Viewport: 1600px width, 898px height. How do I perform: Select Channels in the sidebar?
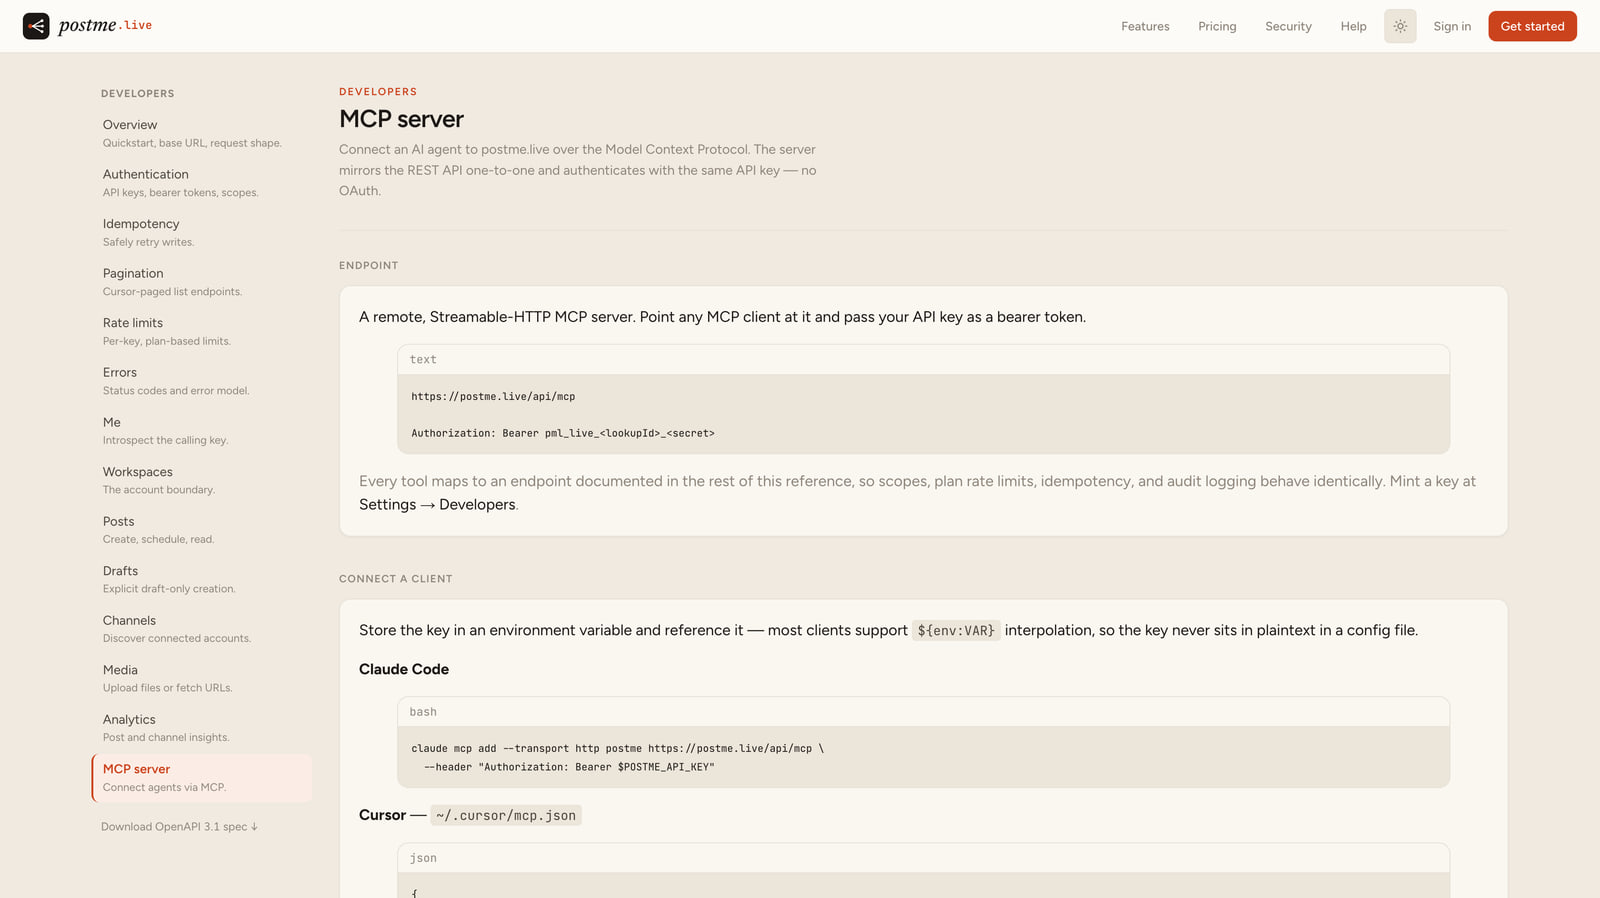point(201,629)
